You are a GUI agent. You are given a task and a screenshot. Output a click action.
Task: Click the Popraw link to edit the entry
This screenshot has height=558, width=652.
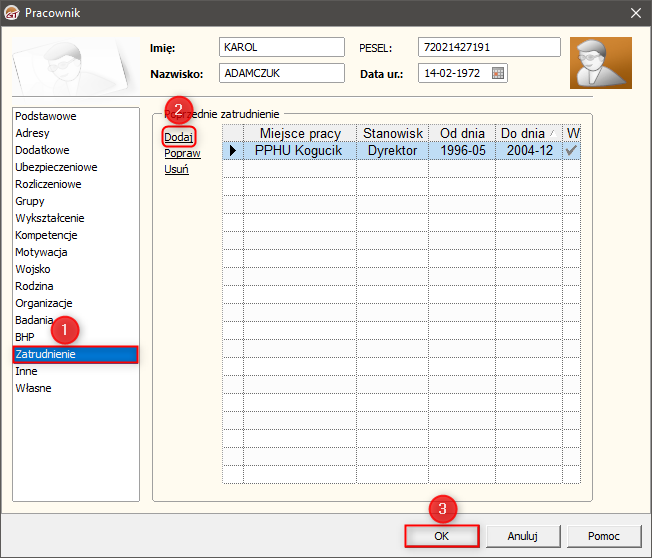(x=182, y=153)
